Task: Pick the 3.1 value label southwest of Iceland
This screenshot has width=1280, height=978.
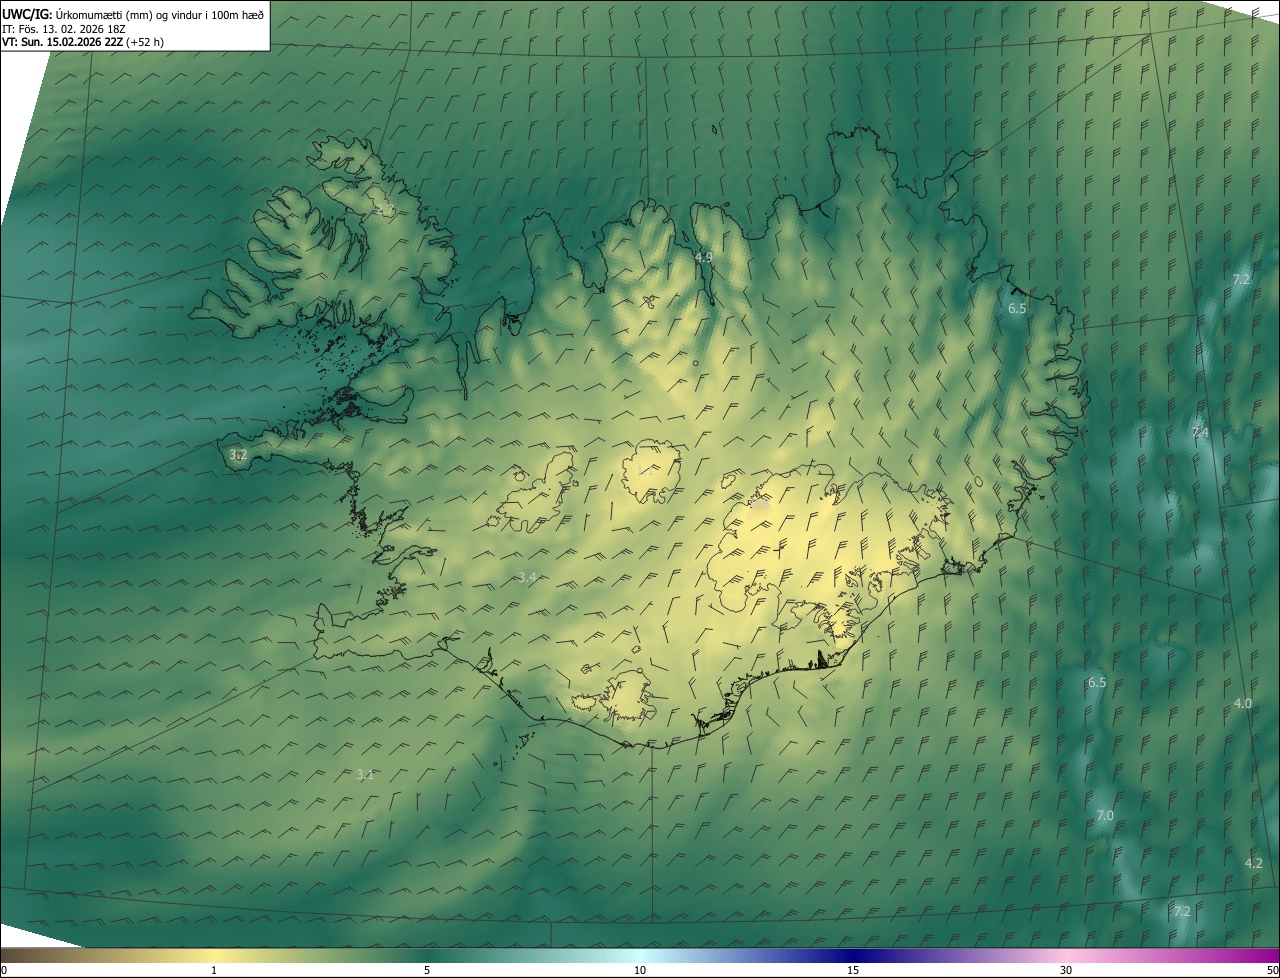Action: tap(365, 775)
